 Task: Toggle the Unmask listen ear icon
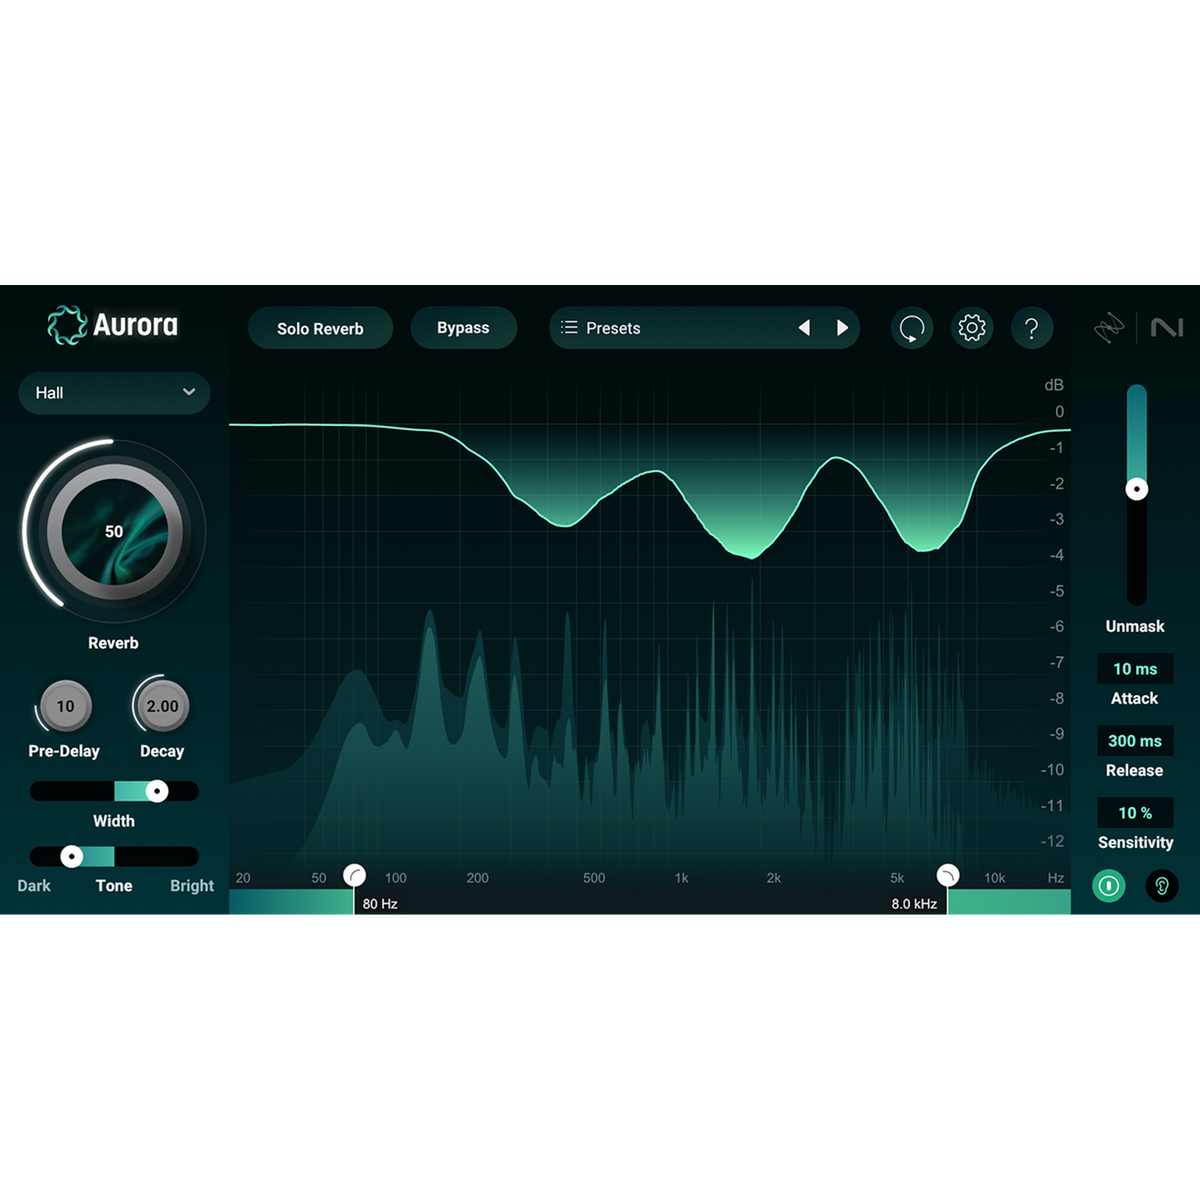(x=1162, y=886)
